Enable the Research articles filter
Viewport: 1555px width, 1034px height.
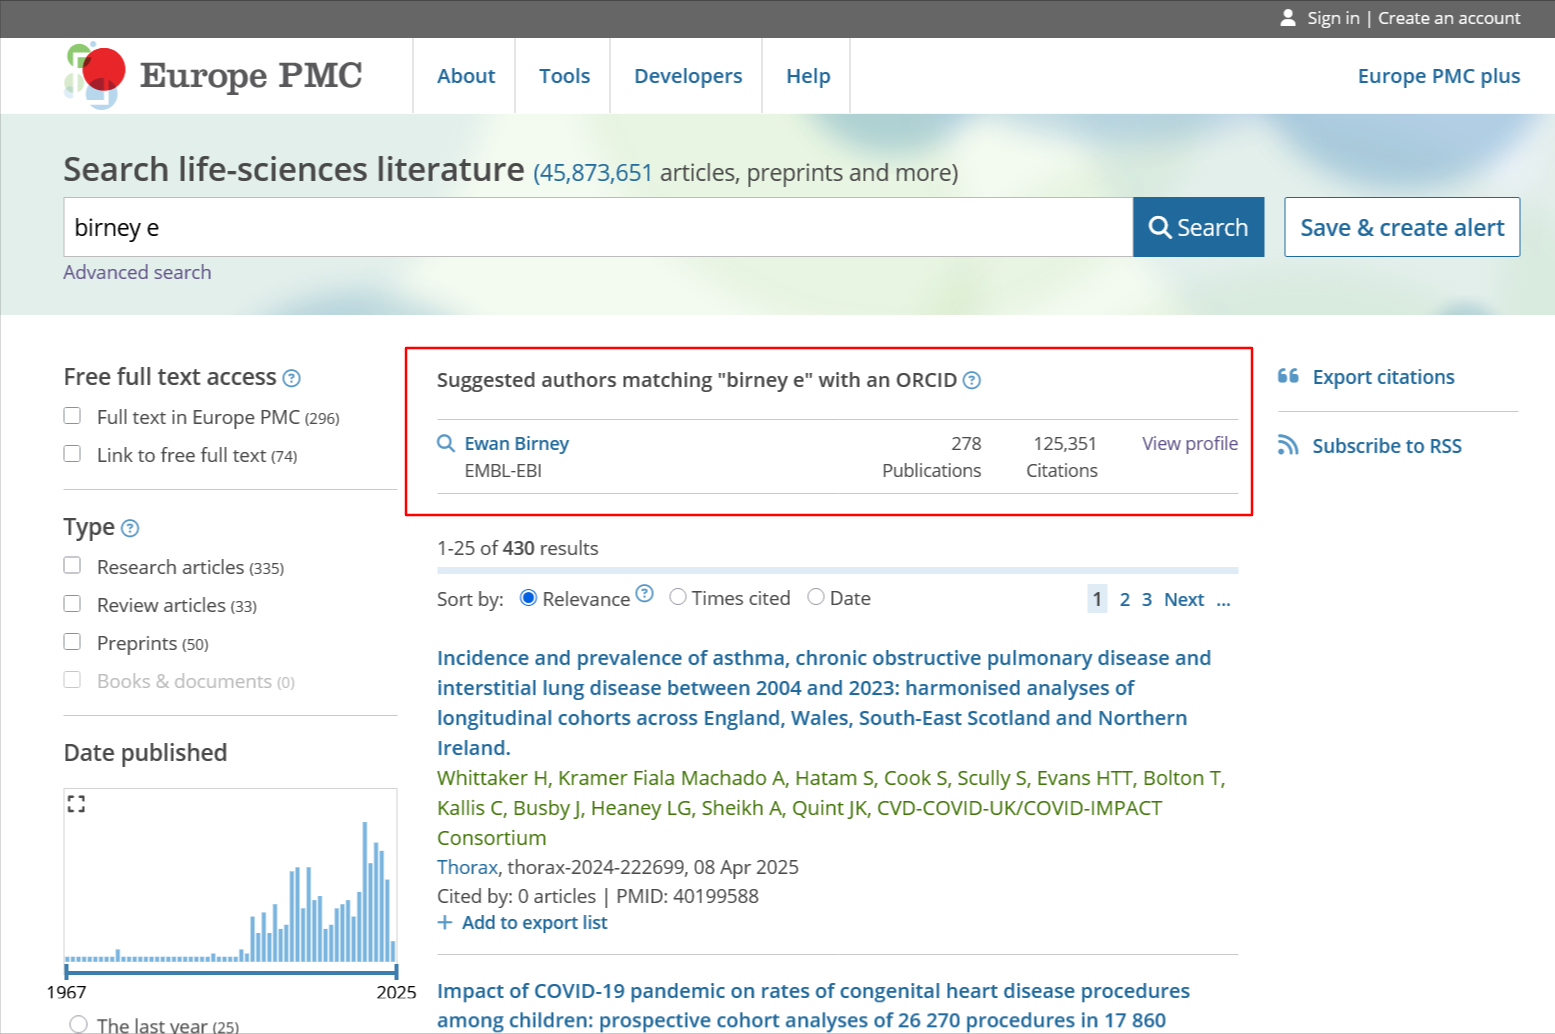click(x=72, y=566)
